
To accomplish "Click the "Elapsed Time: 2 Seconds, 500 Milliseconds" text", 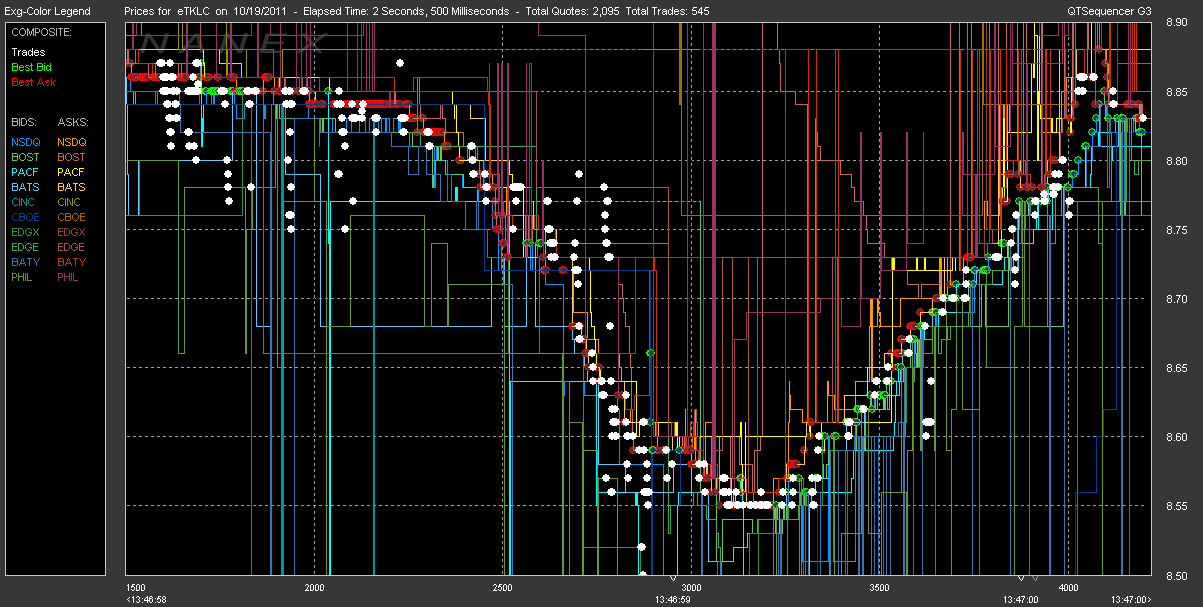I will [x=408, y=11].
